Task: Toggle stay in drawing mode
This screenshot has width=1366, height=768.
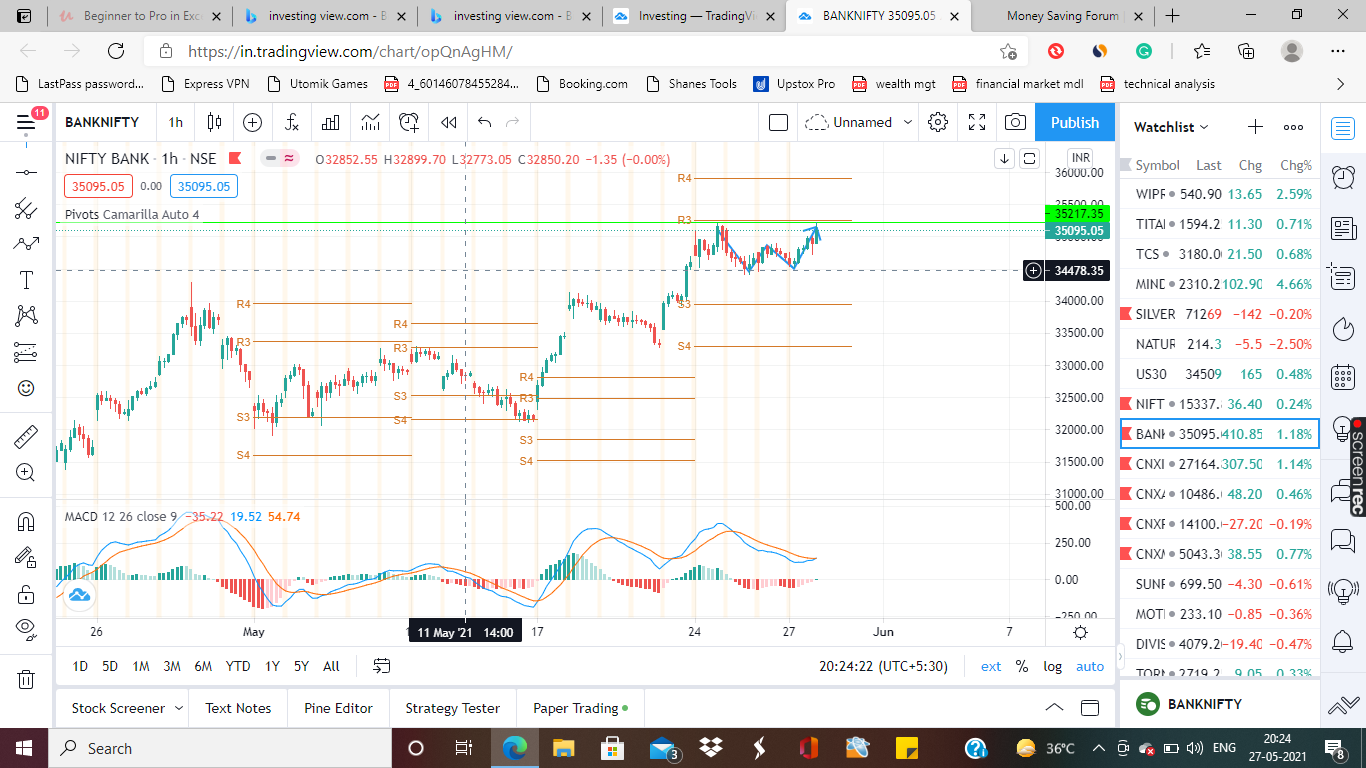Action: tap(26, 557)
